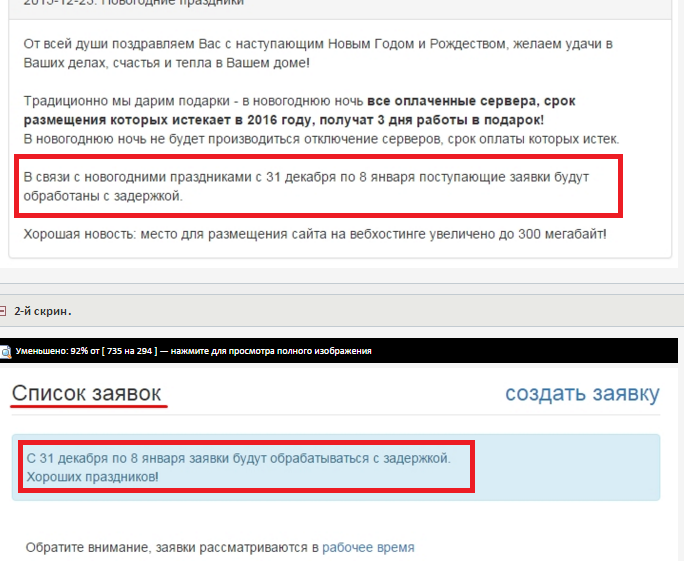This screenshot has width=684, height=561.
Task: Click the magnifier icon in the black image bar
Action: point(5,351)
